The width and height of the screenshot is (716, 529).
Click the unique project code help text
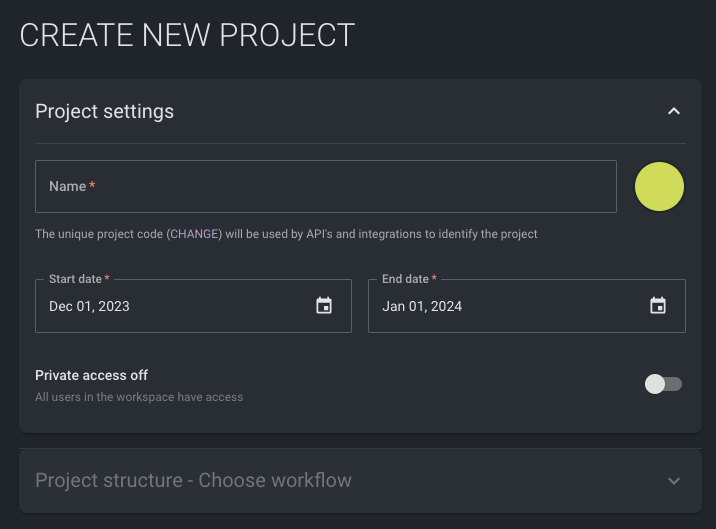(x=100, y=234)
